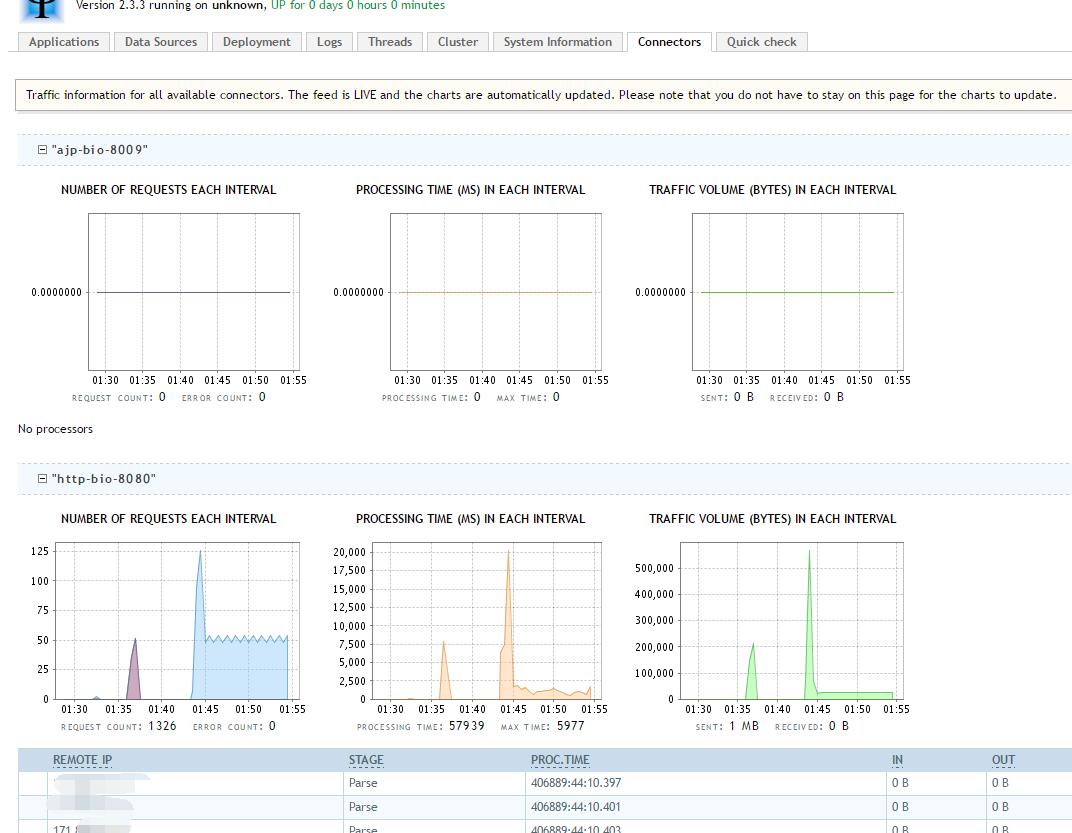Image resolution: width=1072 pixels, height=833 pixels.
Task: Sort processors by REMOTE IP column
Action: tap(83, 760)
